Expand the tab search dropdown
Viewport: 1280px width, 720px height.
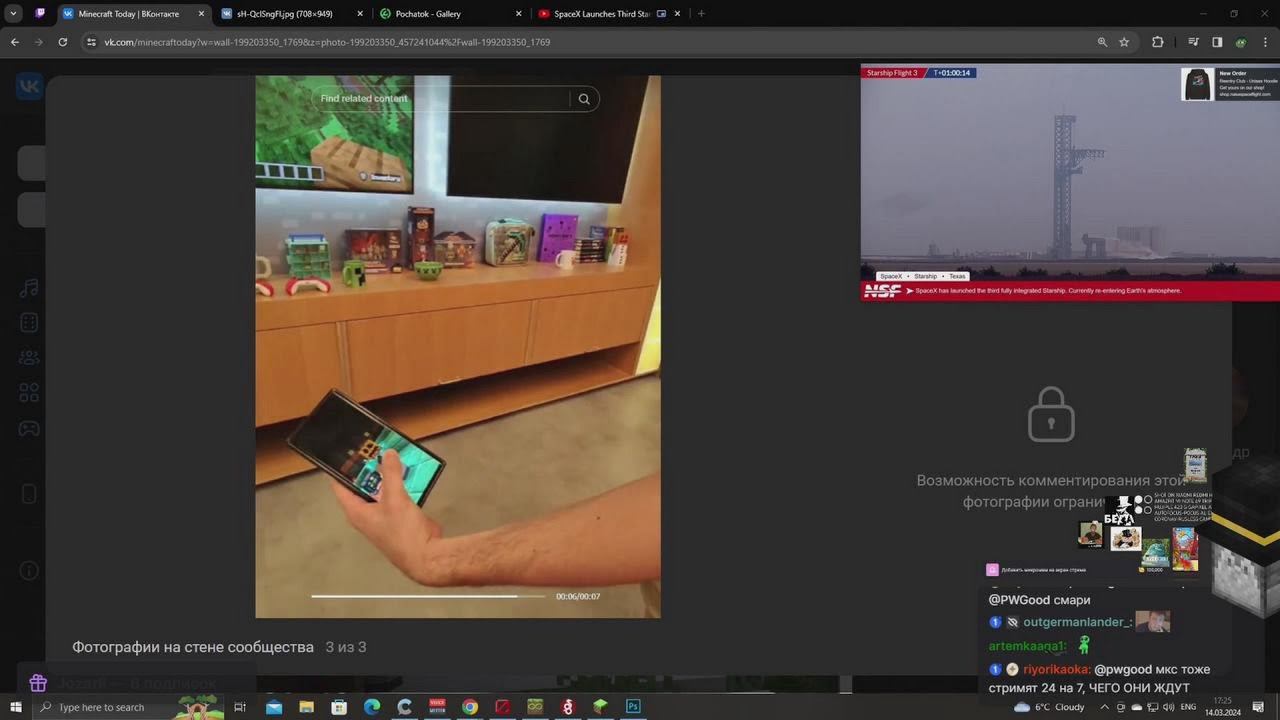coord(14,14)
